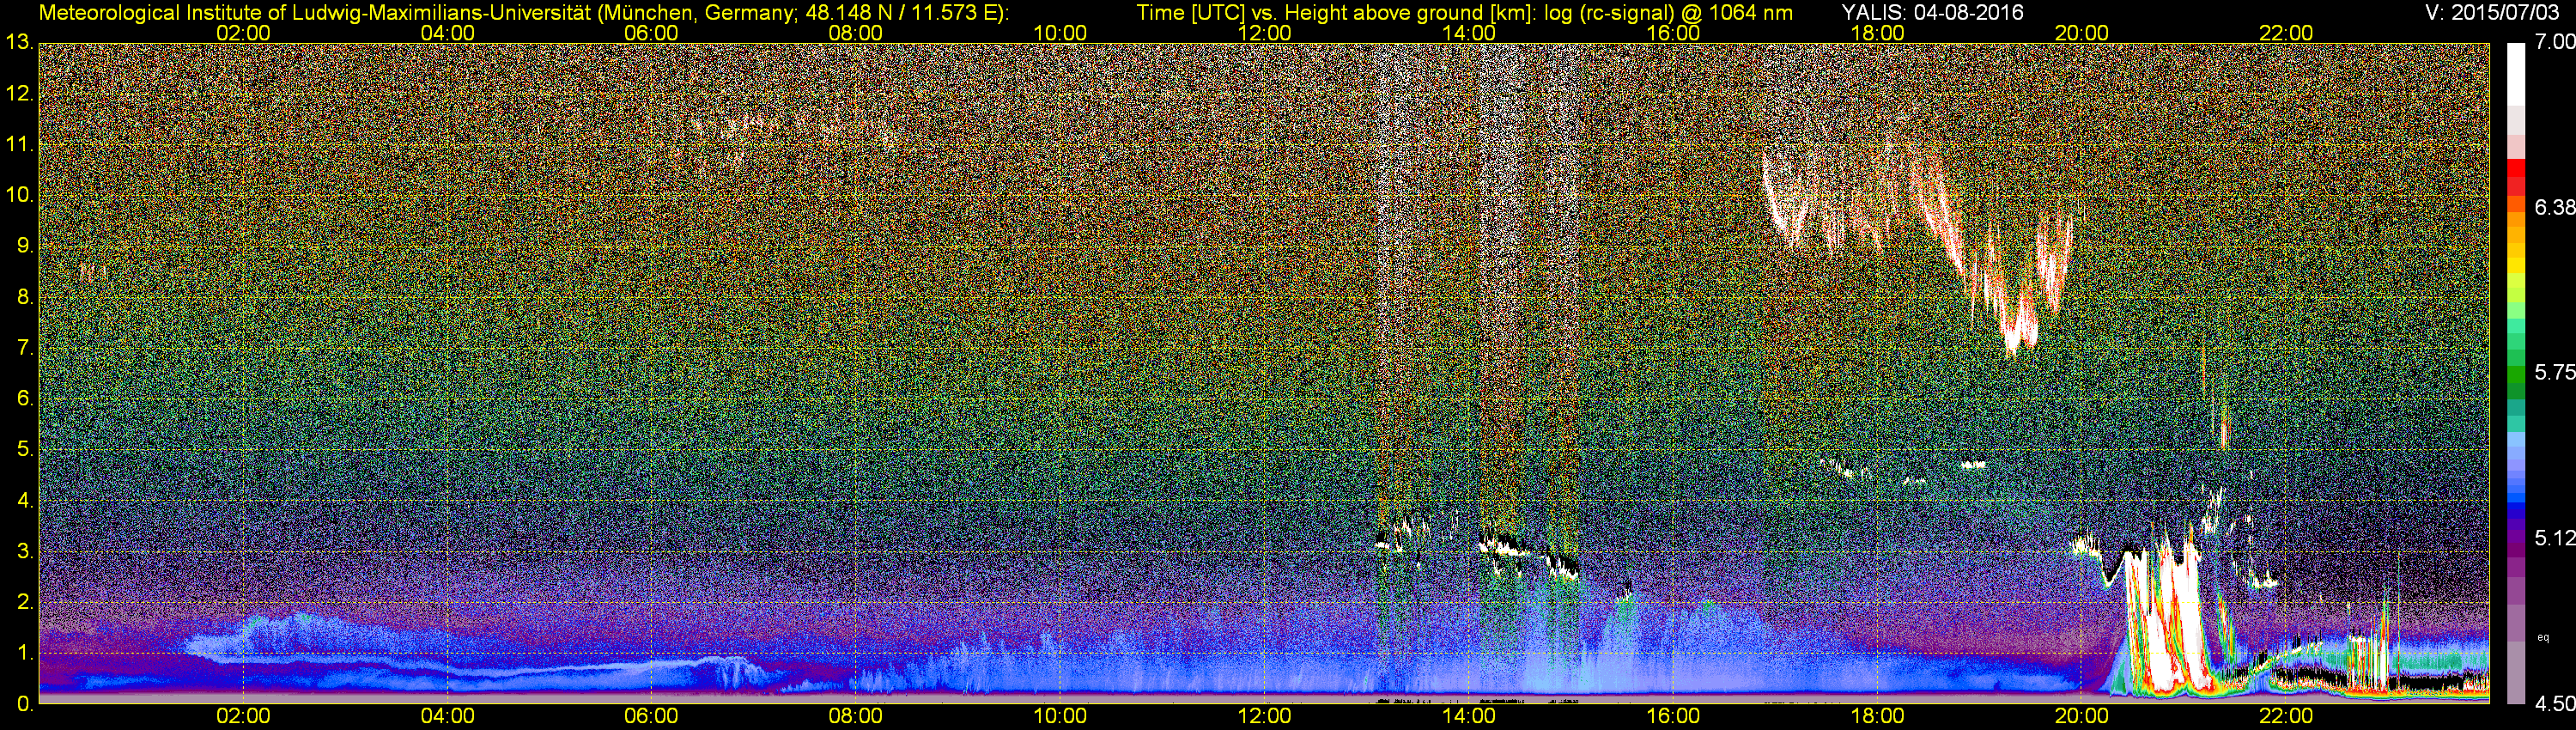This screenshot has height=730, width=2576.
Task: Select the 08:00 label on the bottom time axis
Action: point(856,717)
